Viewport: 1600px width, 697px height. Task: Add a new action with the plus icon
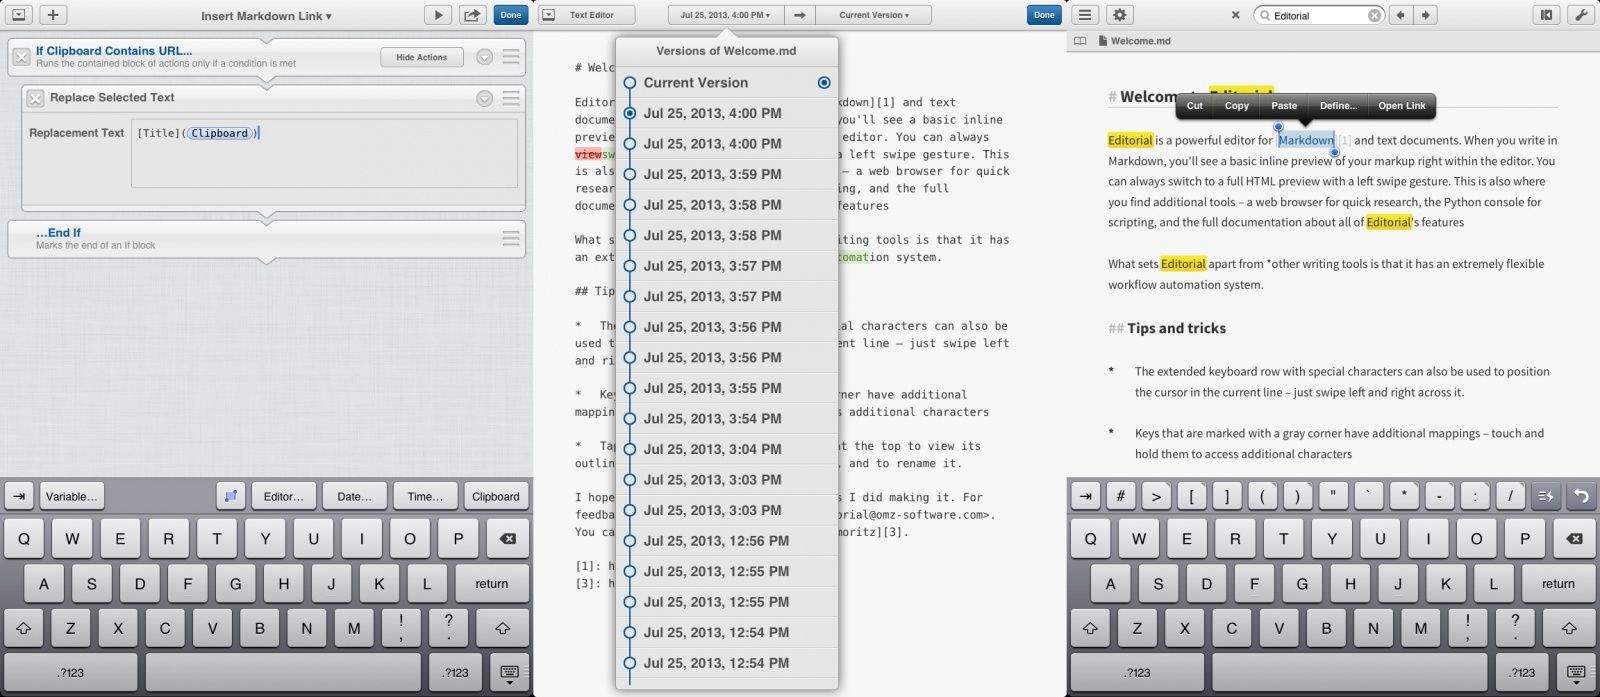click(53, 15)
